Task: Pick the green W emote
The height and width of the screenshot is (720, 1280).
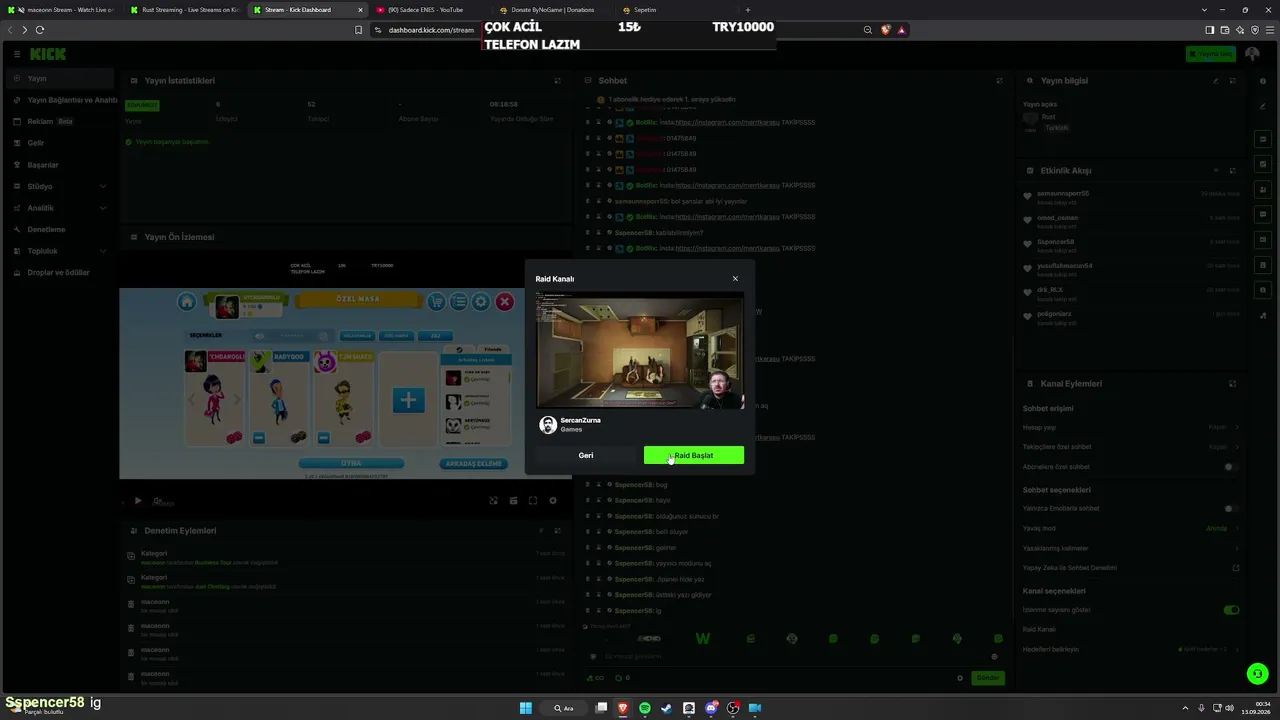Action: (703, 639)
